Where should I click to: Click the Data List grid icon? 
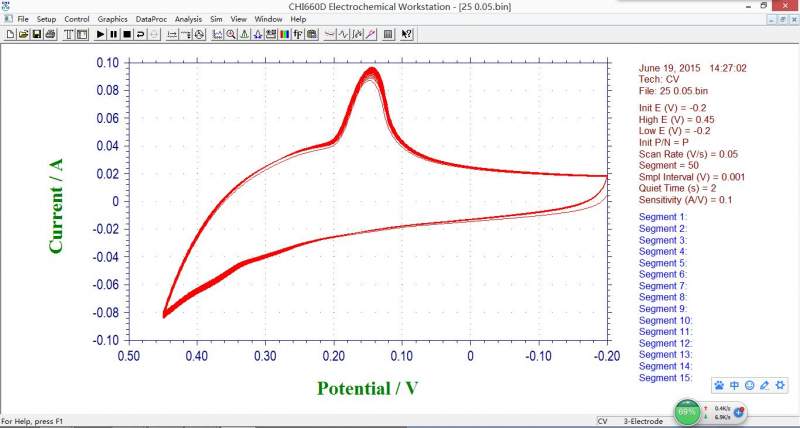388,34
